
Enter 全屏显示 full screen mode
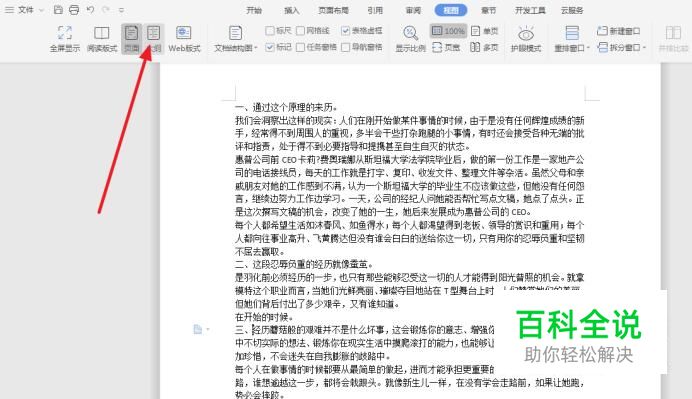[65, 39]
